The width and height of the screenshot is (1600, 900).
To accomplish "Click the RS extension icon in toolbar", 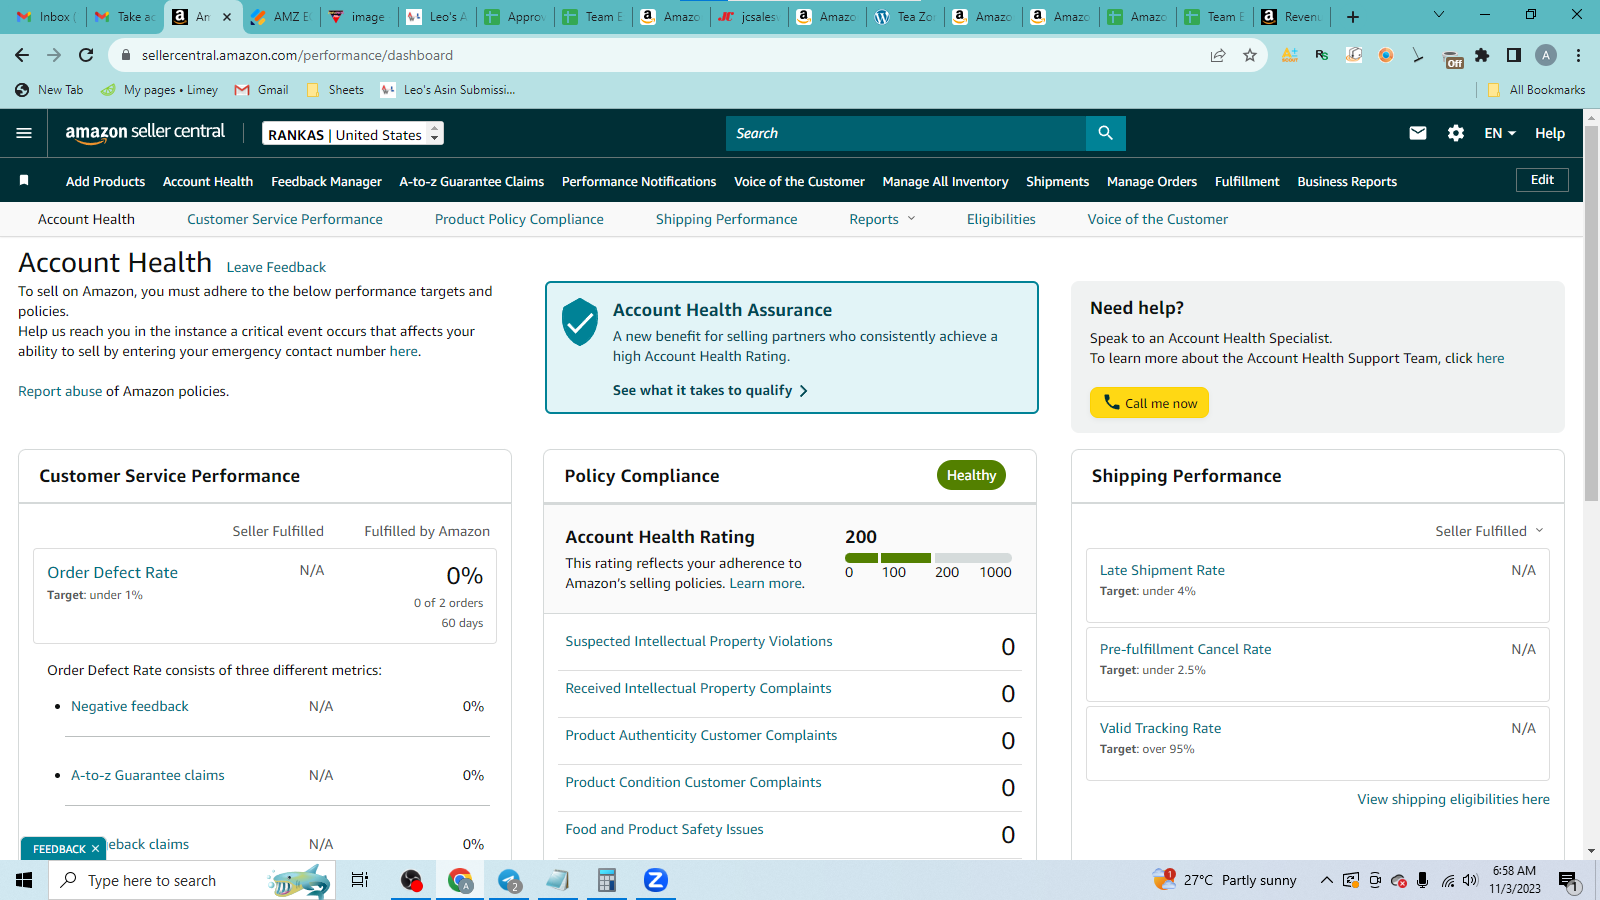I will pos(1322,55).
